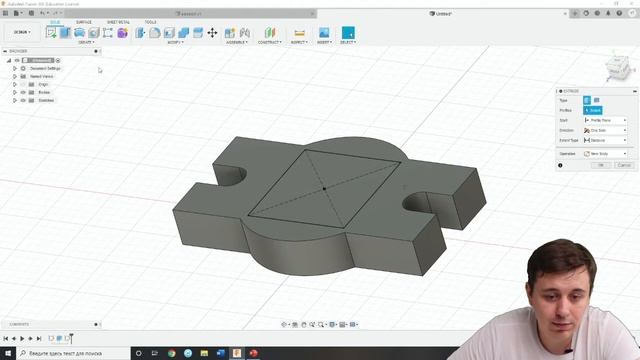The height and width of the screenshot is (360, 640).
Task: Select the Offset Plane construct tool
Action: click(x=270, y=33)
